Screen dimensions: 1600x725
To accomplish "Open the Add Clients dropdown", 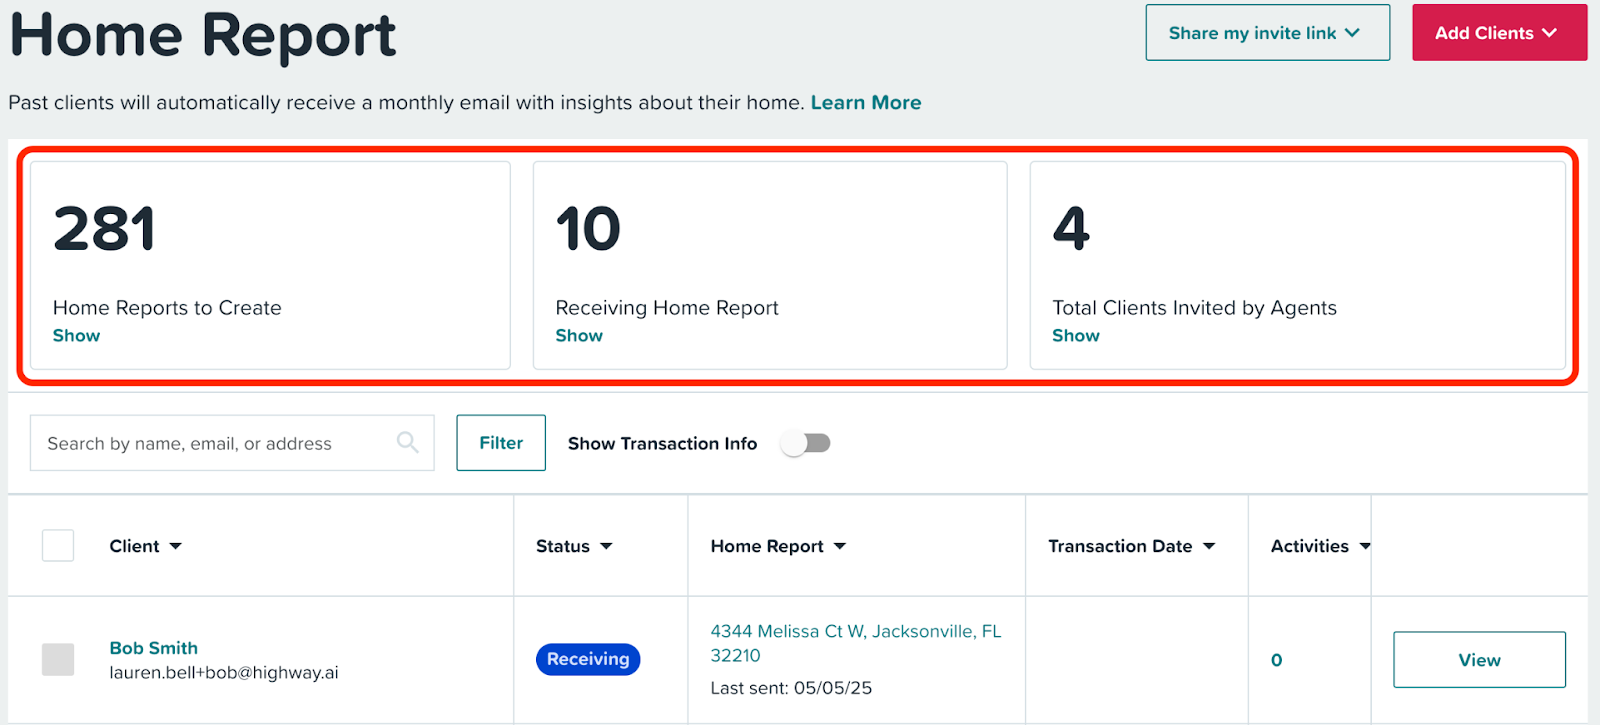I will (1499, 33).
